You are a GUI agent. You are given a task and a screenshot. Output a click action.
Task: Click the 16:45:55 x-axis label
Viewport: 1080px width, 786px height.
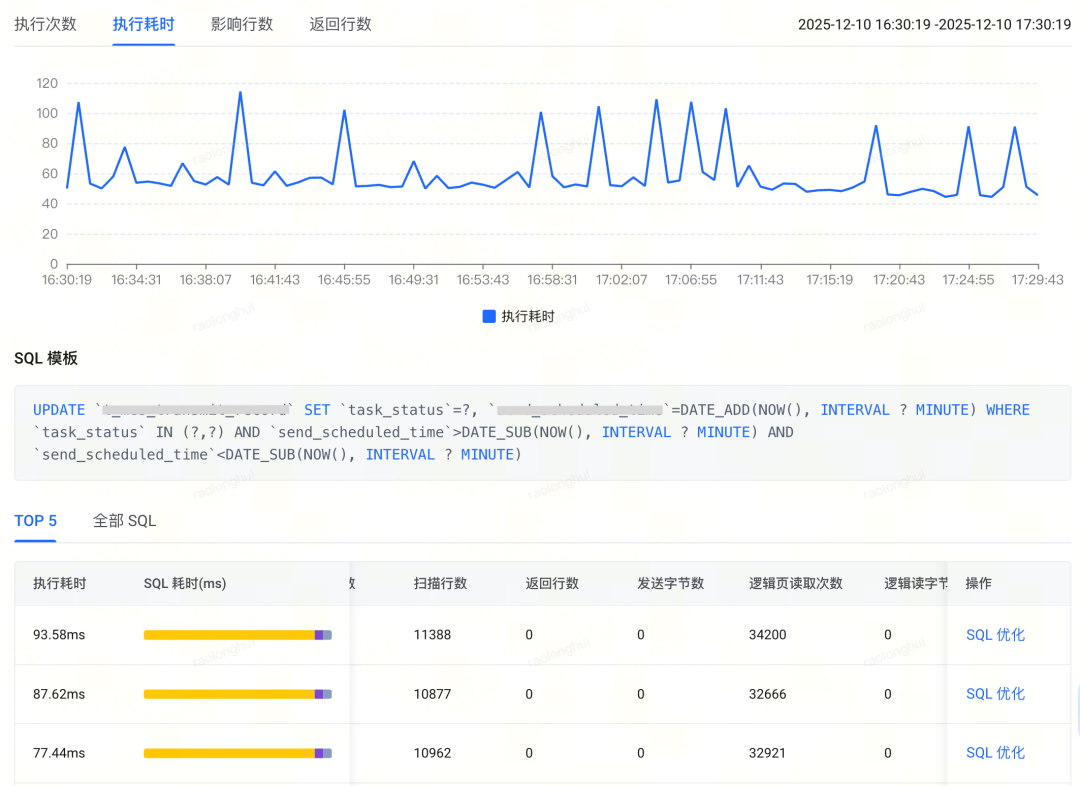point(344,280)
